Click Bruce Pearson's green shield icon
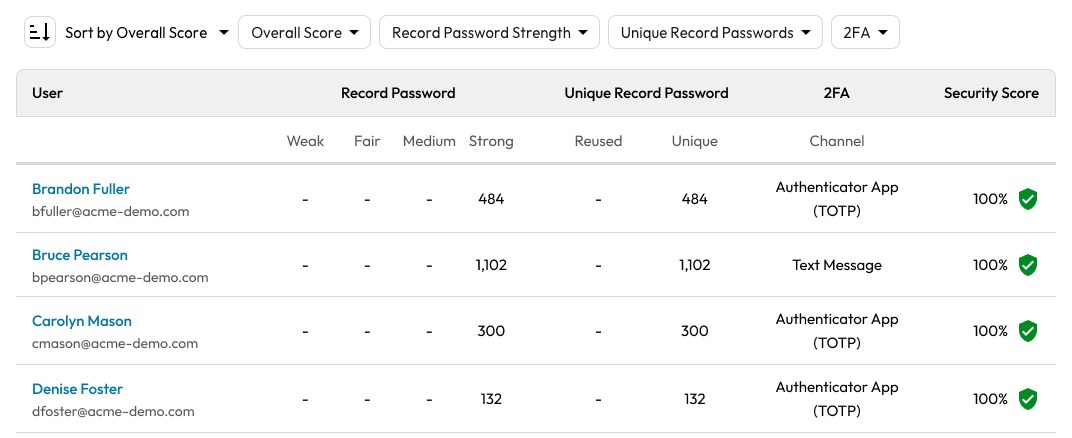 click(1027, 265)
